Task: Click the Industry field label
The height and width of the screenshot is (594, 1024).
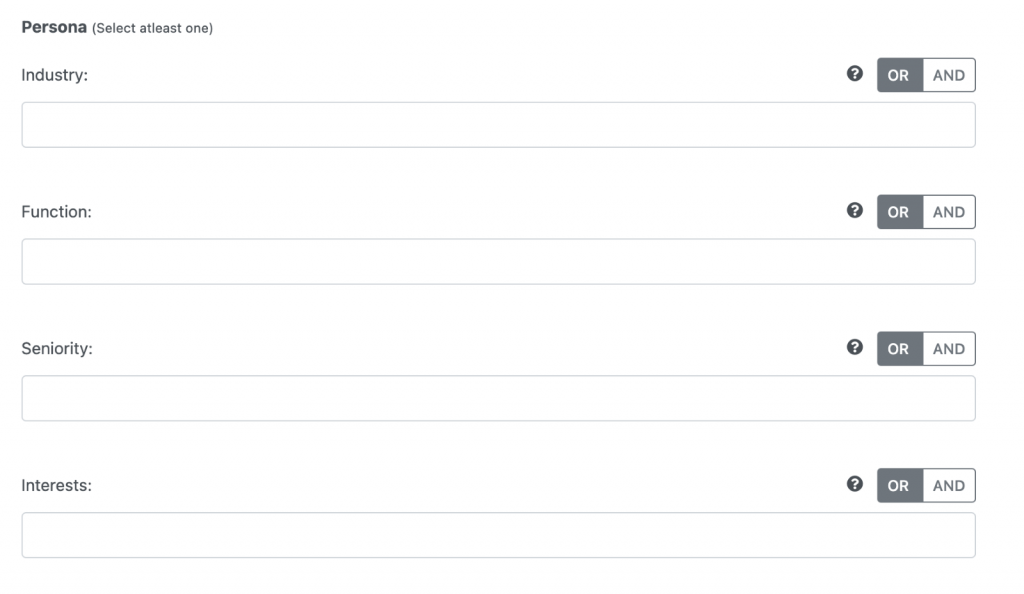Action: pyautogui.click(x=55, y=75)
